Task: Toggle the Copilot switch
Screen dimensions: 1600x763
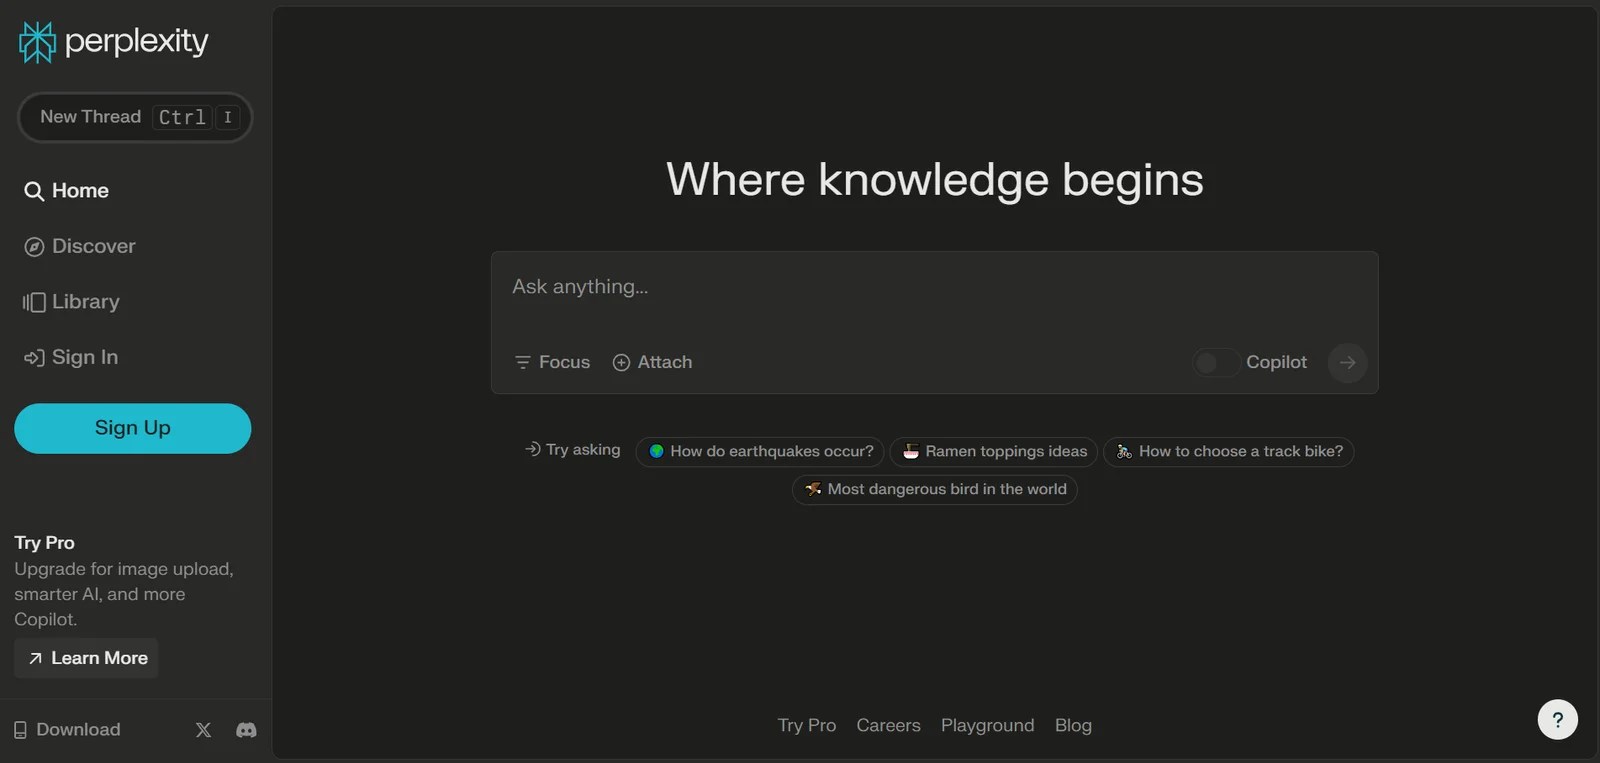Action: (x=1216, y=362)
